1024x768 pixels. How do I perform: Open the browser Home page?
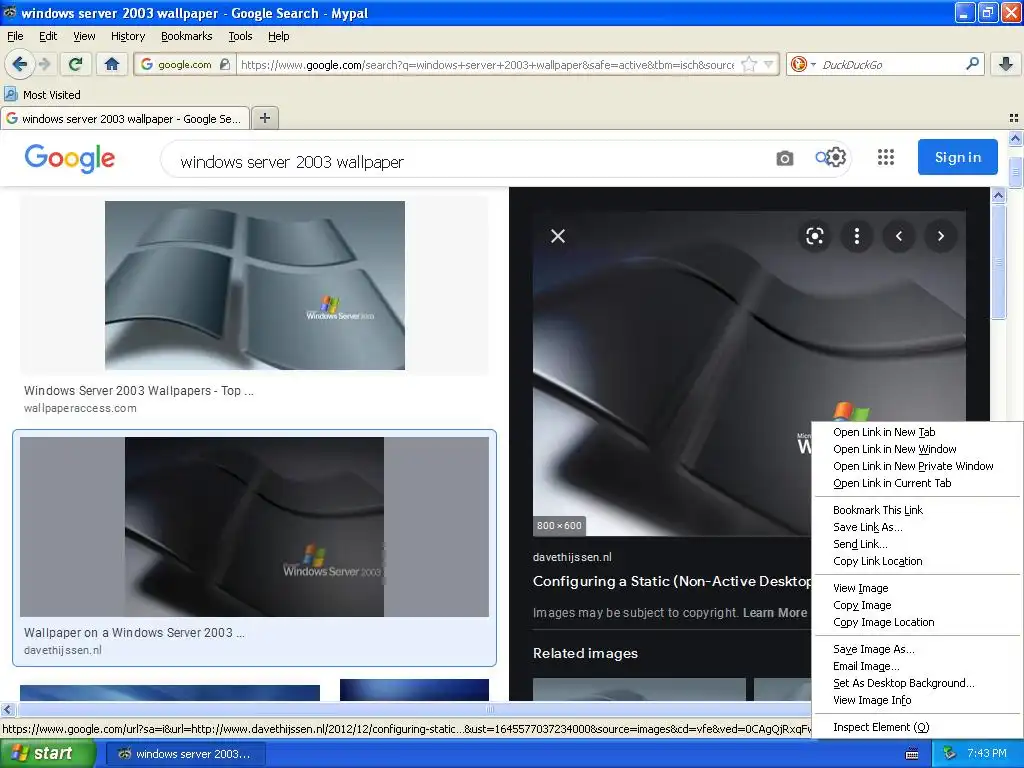tap(112, 64)
